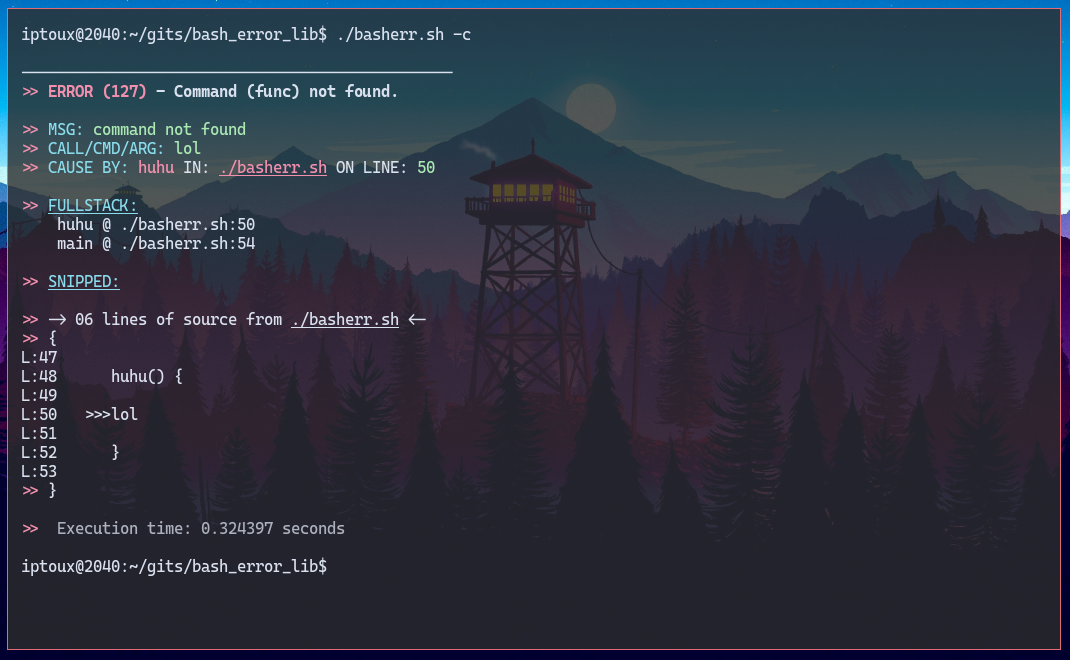Click 'Command (func) not found.' text
This screenshot has width=1070, height=660.
tap(285, 91)
